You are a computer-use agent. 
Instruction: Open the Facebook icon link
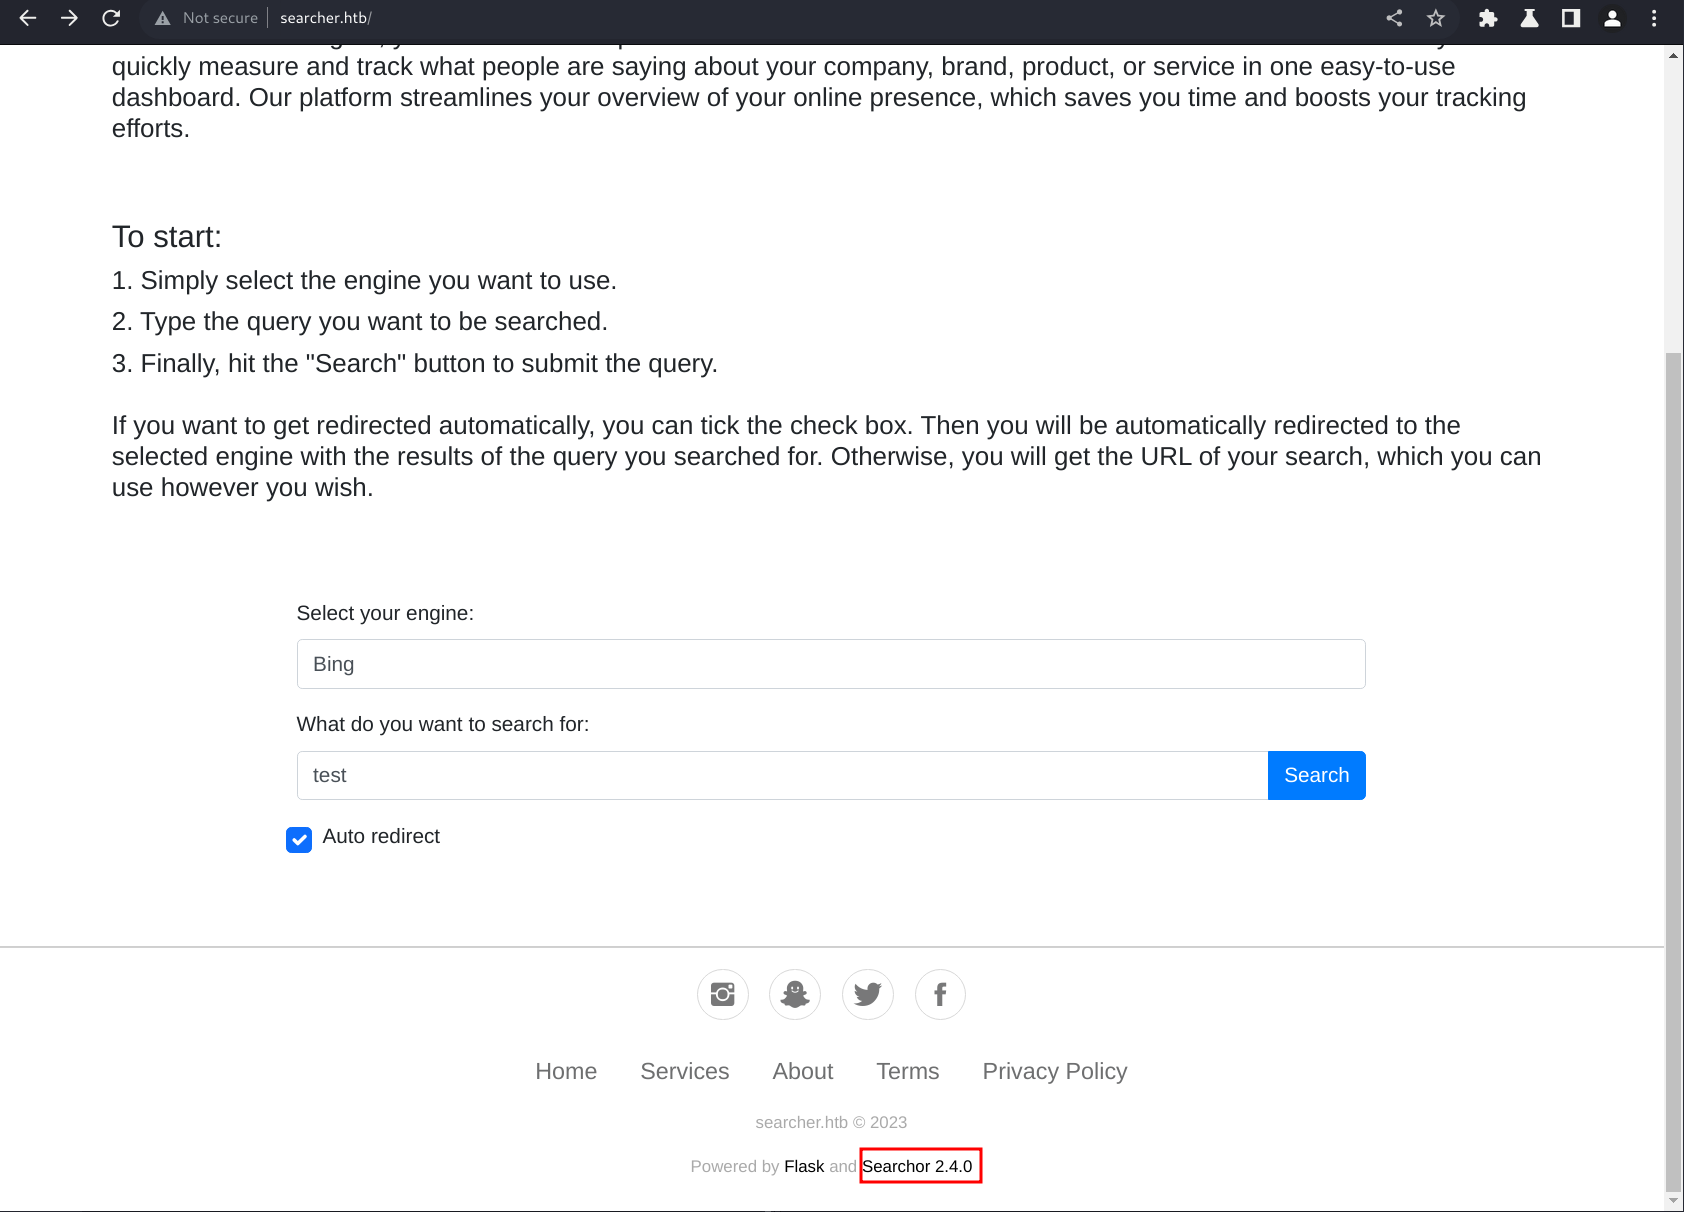pos(940,994)
